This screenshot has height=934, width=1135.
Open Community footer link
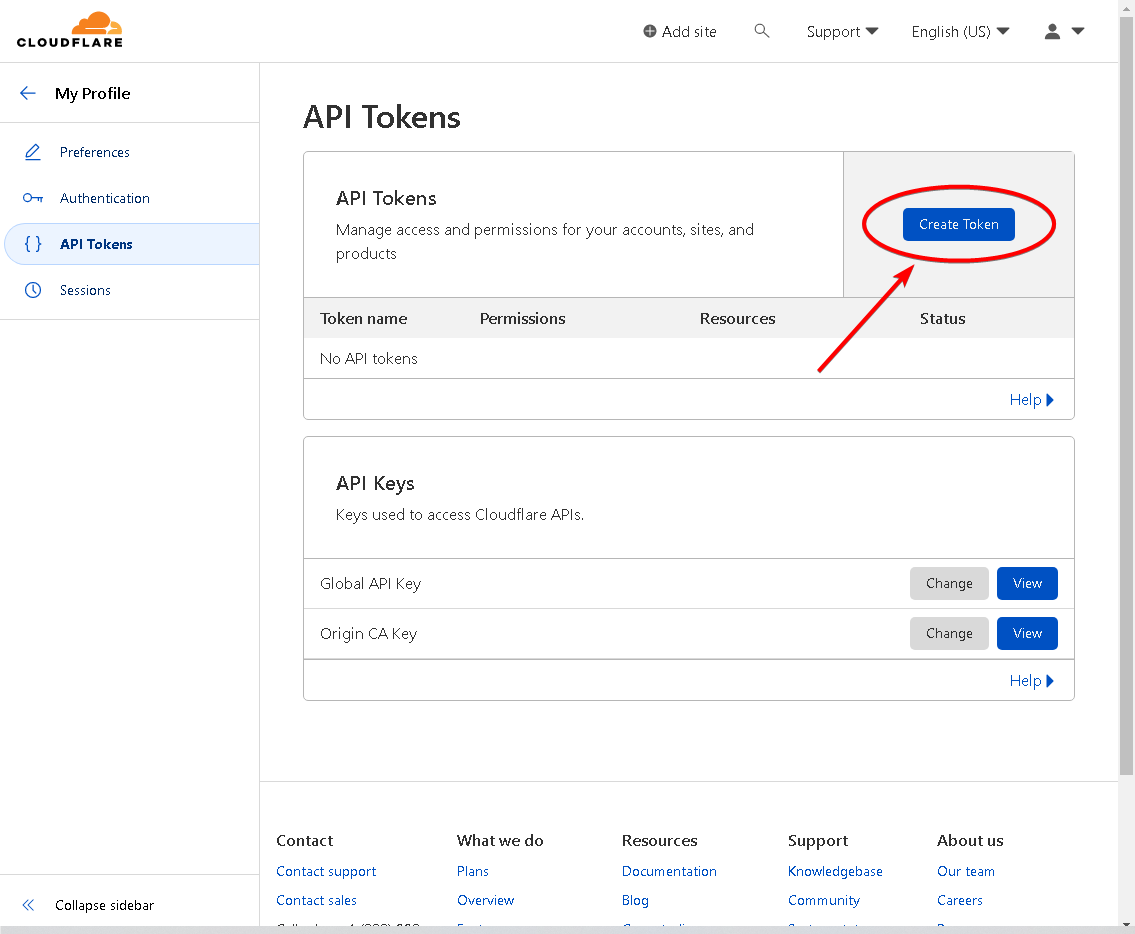[824, 900]
